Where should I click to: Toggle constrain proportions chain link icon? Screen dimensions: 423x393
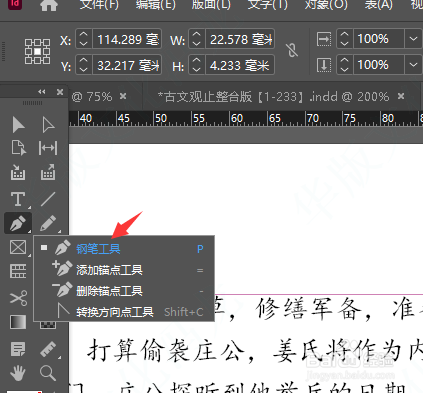tap(292, 51)
